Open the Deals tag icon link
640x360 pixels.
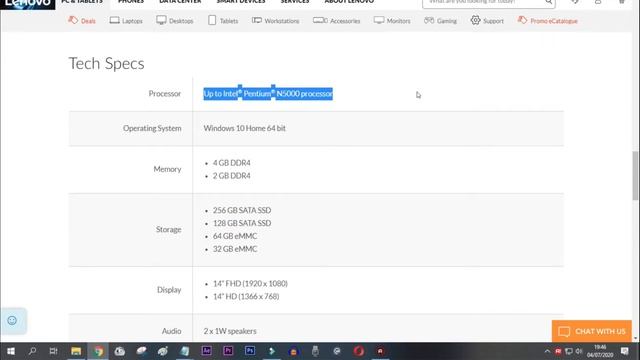pyautogui.click(x=73, y=20)
